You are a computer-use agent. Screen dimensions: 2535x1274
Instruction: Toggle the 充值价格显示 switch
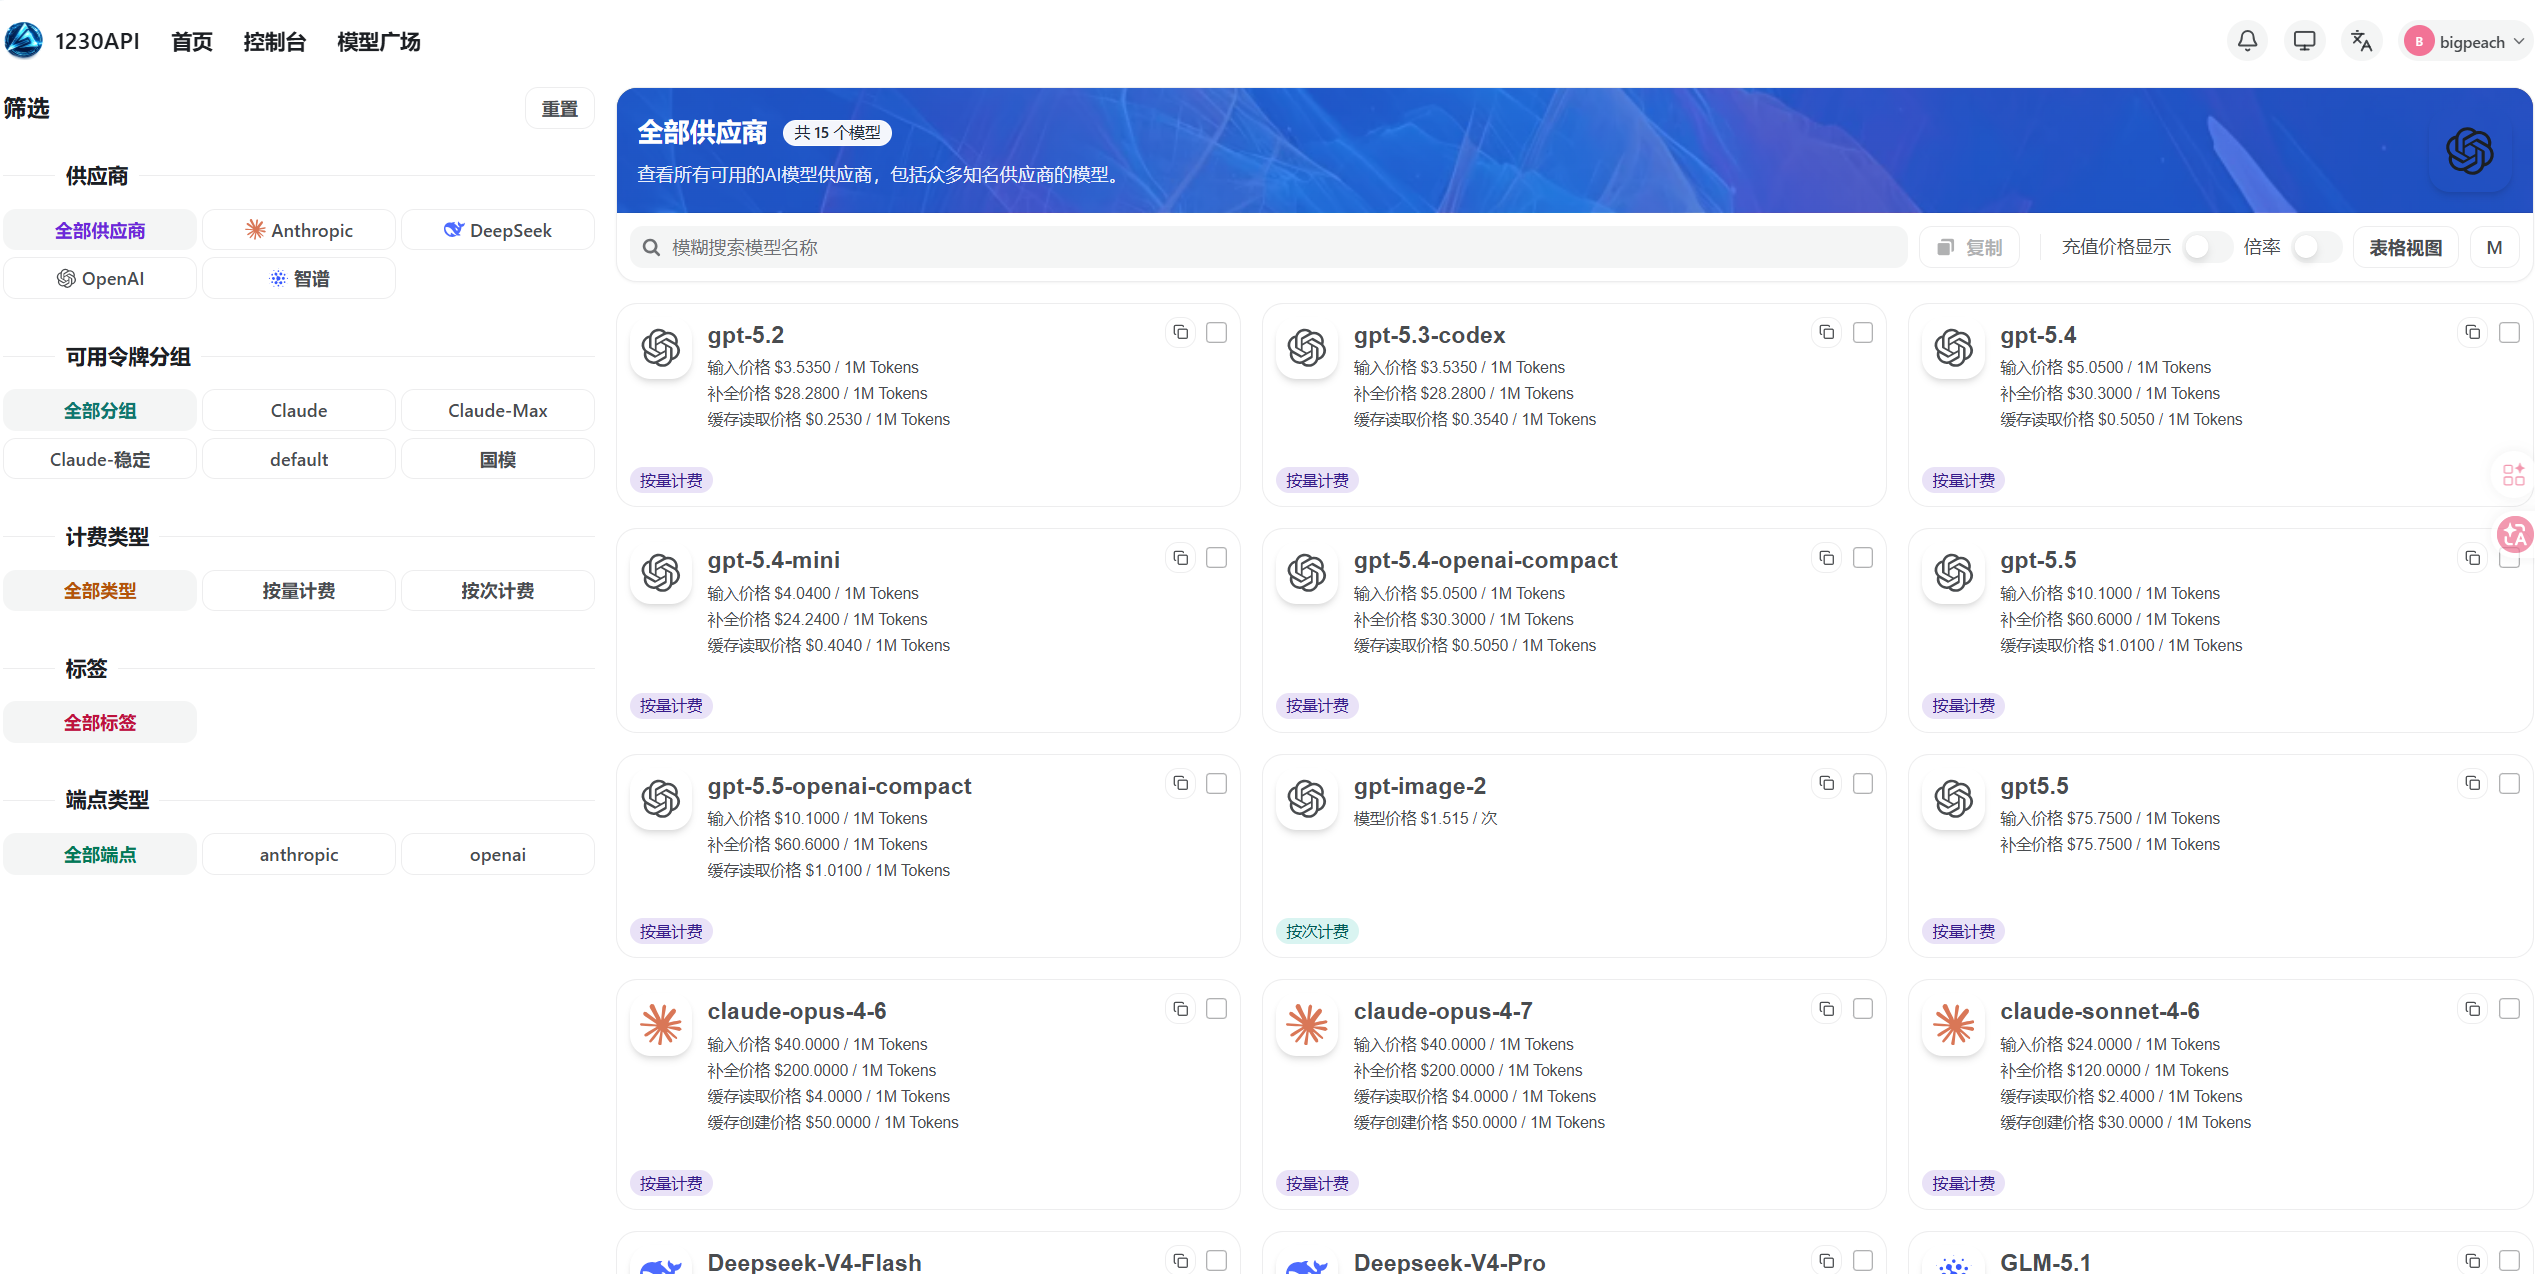(2207, 247)
